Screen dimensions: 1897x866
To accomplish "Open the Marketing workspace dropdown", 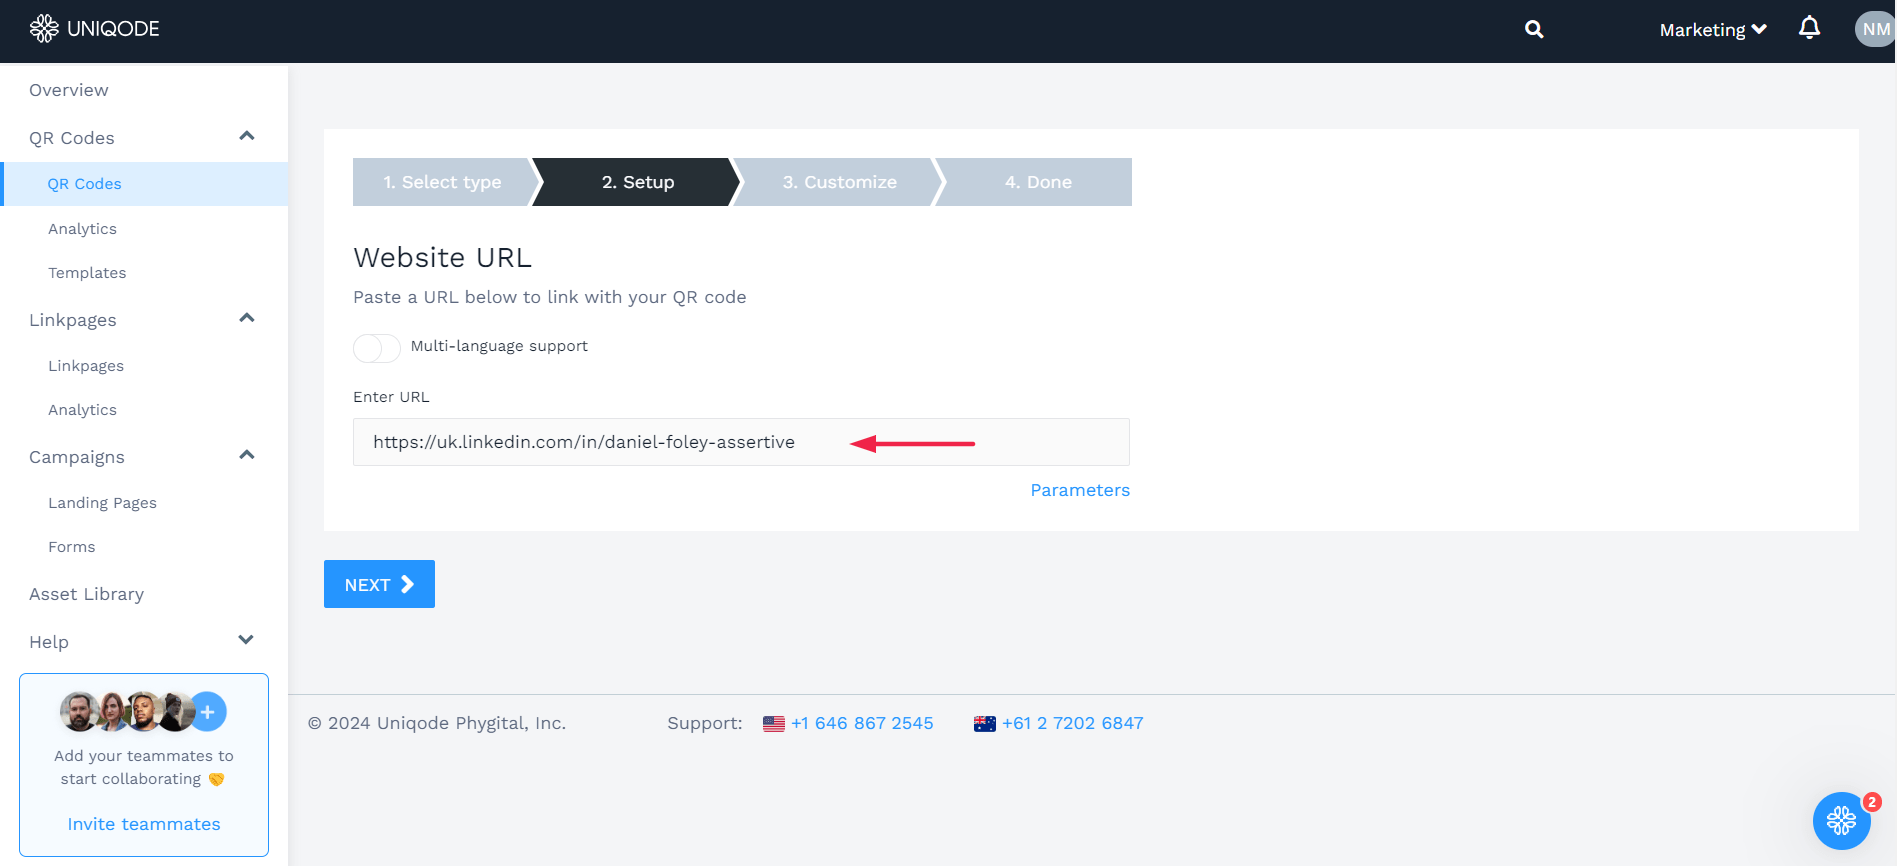I will tap(1712, 30).
